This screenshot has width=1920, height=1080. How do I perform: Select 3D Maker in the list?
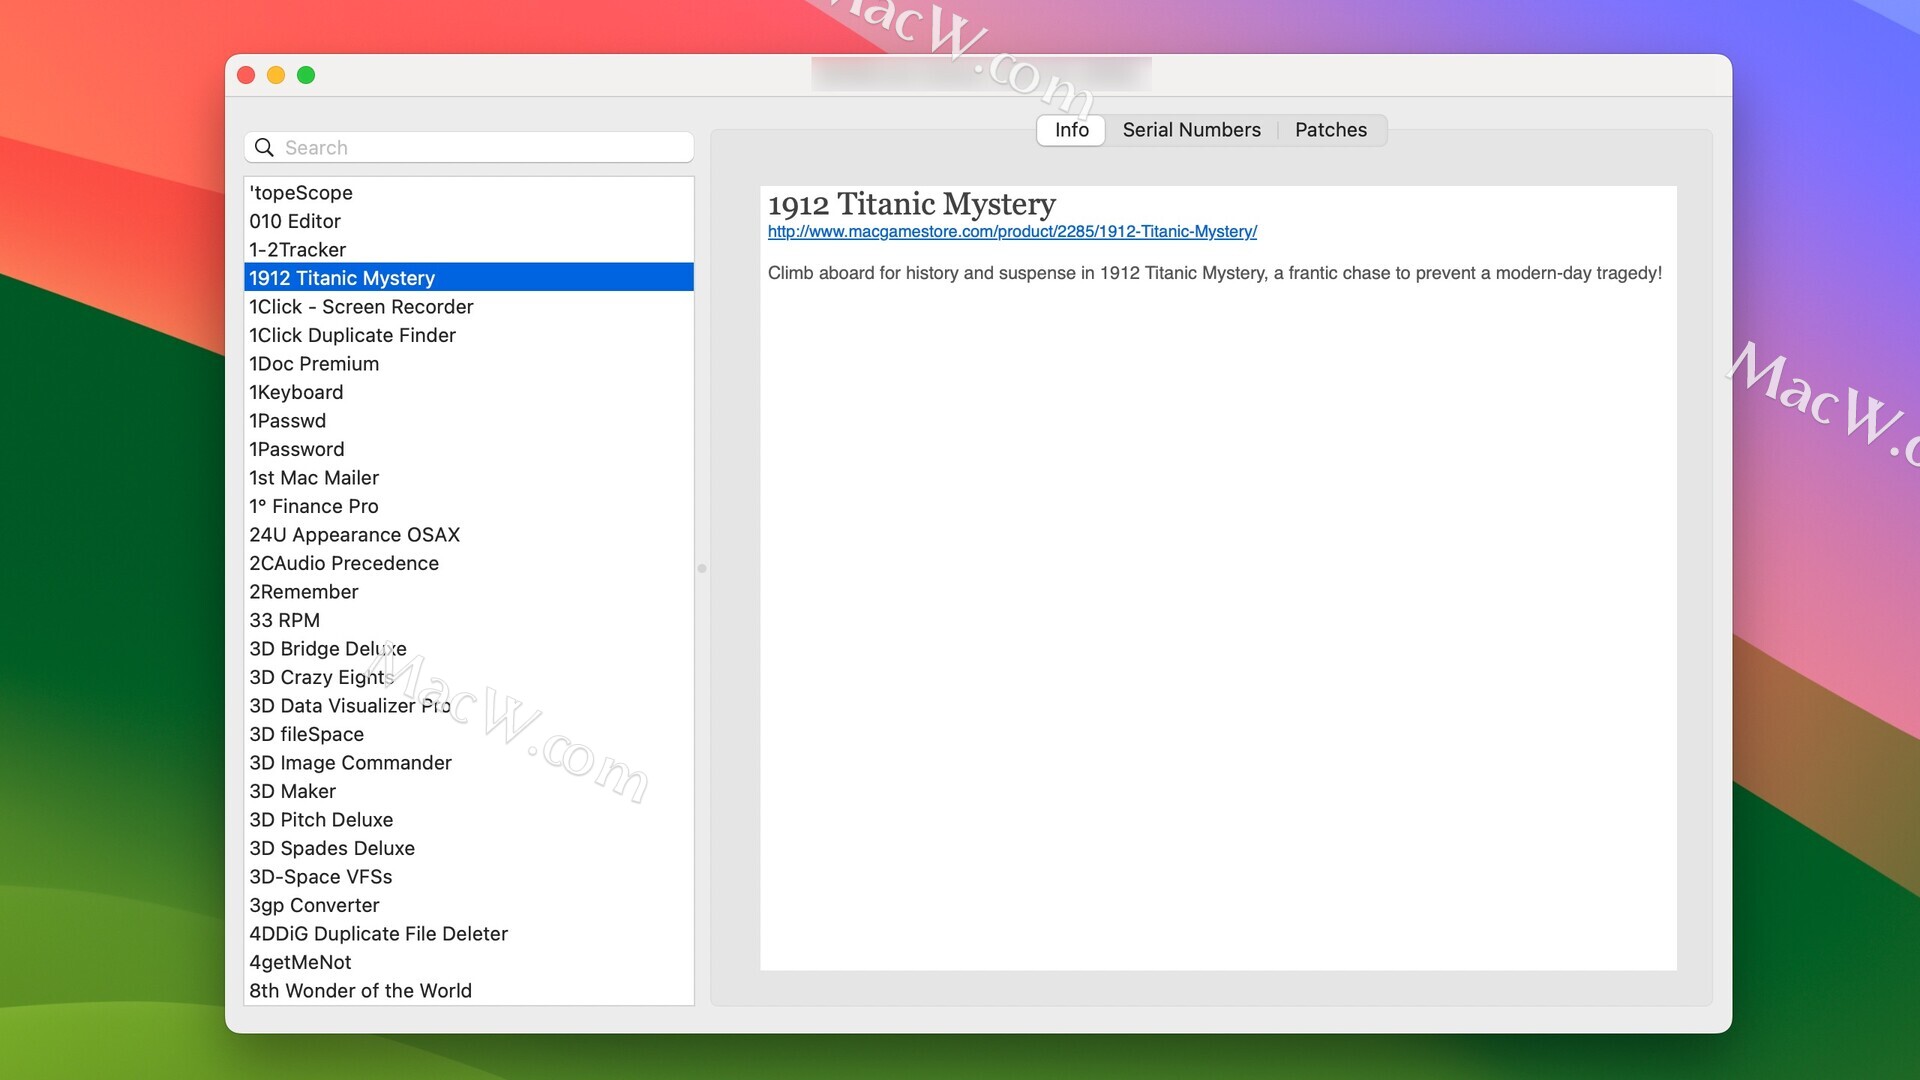click(x=469, y=791)
